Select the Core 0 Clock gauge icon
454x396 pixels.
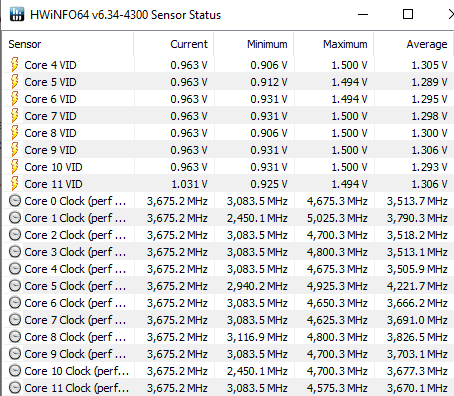(15, 201)
